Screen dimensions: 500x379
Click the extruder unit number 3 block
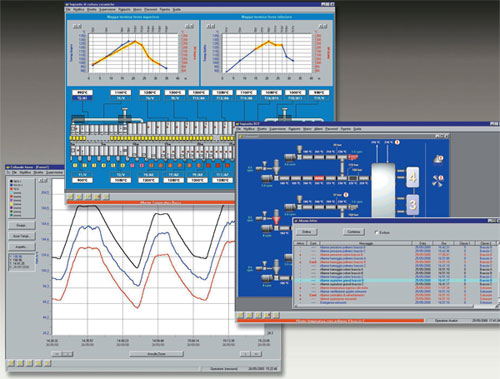click(x=412, y=204)
